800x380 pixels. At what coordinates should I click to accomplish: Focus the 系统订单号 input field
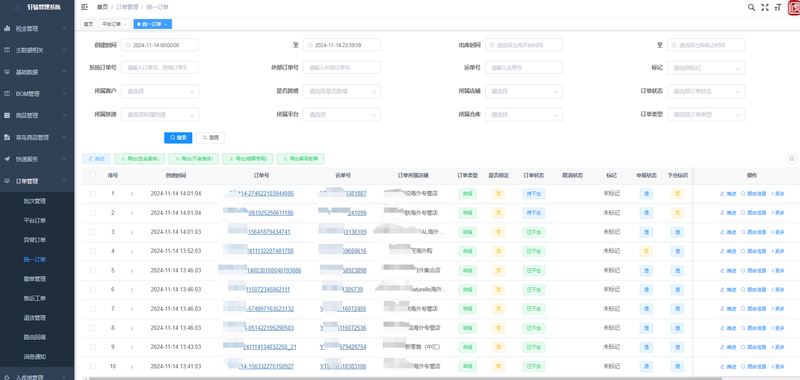[x=160, y=68]
